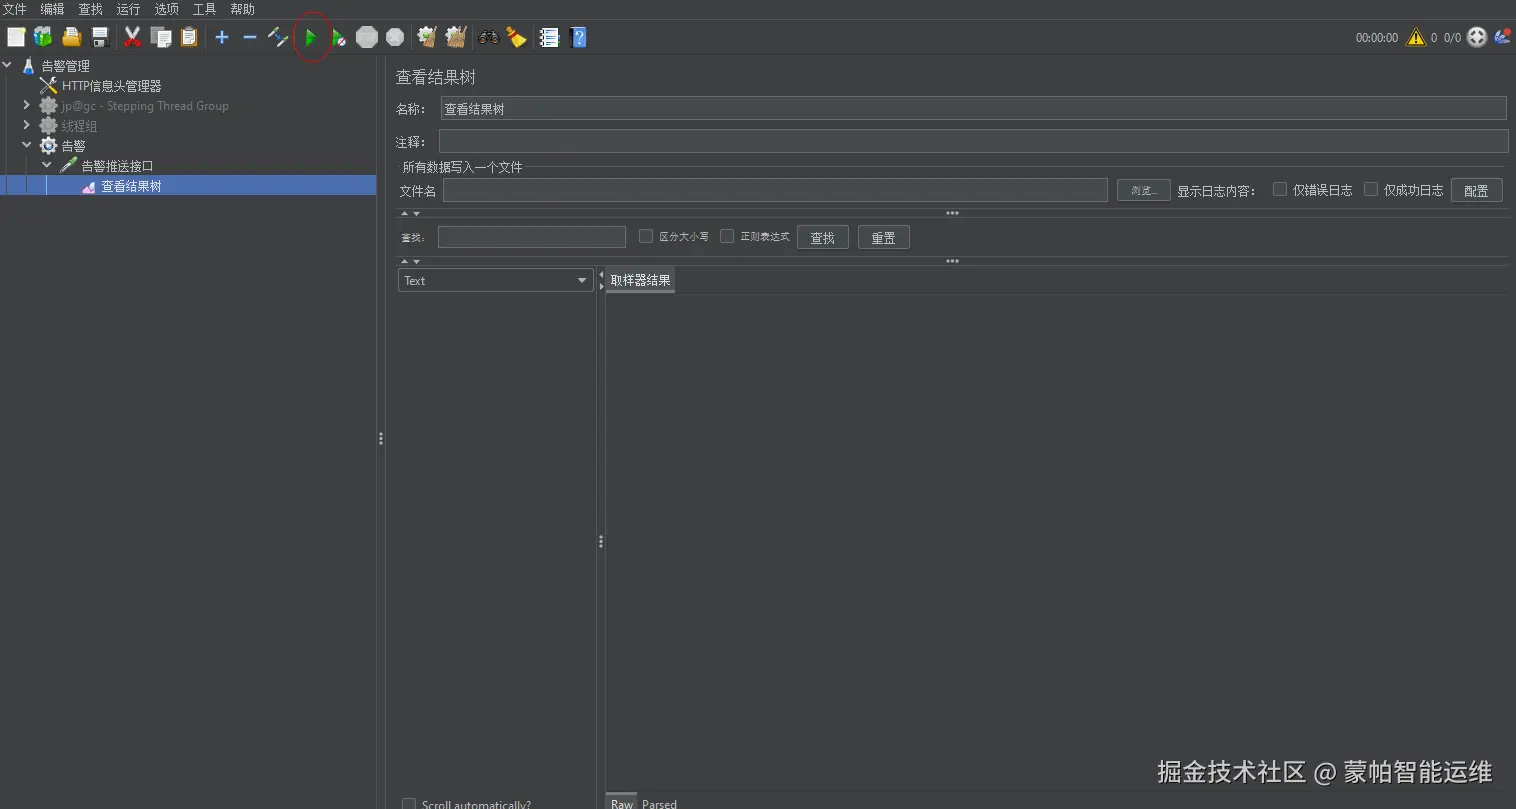
Task: Save the test plan with floppy icon
Action: pos(99,37)
